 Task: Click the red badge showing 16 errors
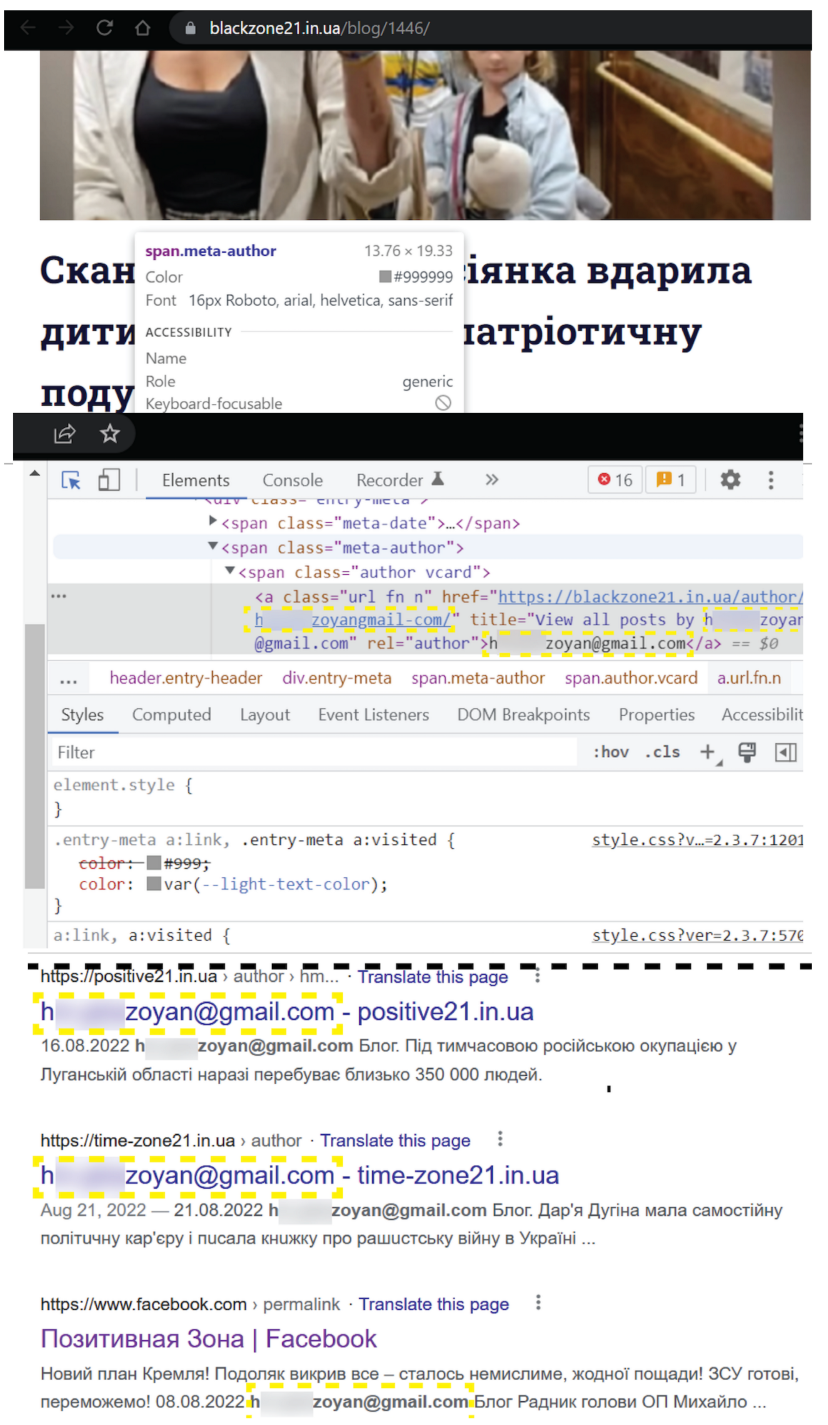point(614,480)
